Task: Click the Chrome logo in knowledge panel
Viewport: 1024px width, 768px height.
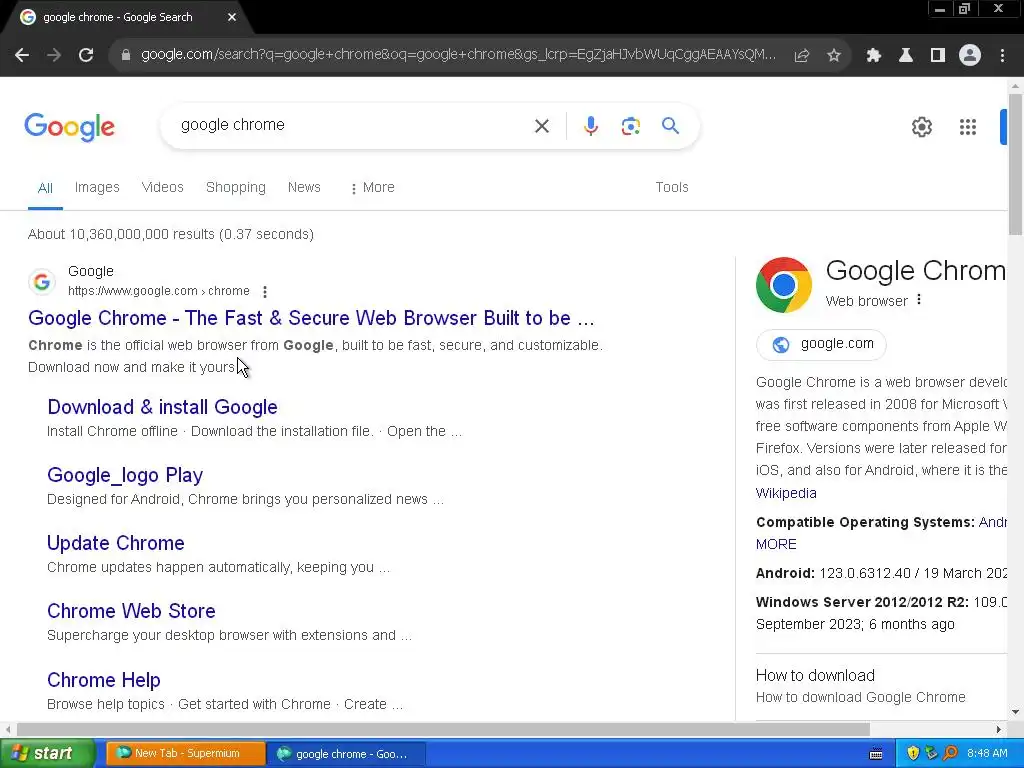Action: (x=783, y=285)
